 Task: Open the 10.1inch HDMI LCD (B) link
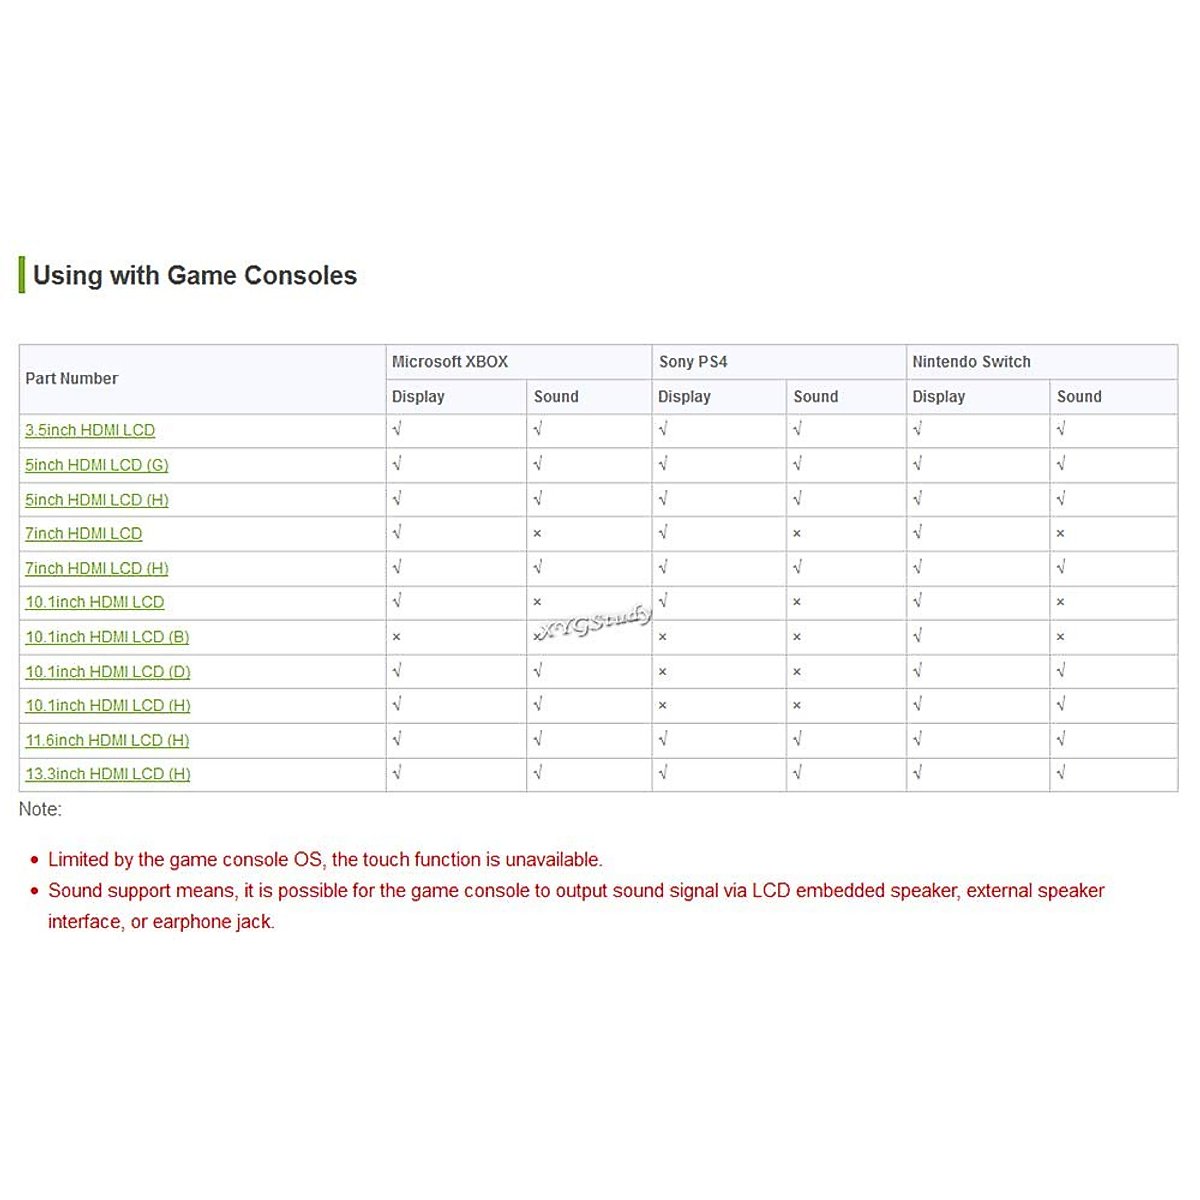tap(107, 637)
